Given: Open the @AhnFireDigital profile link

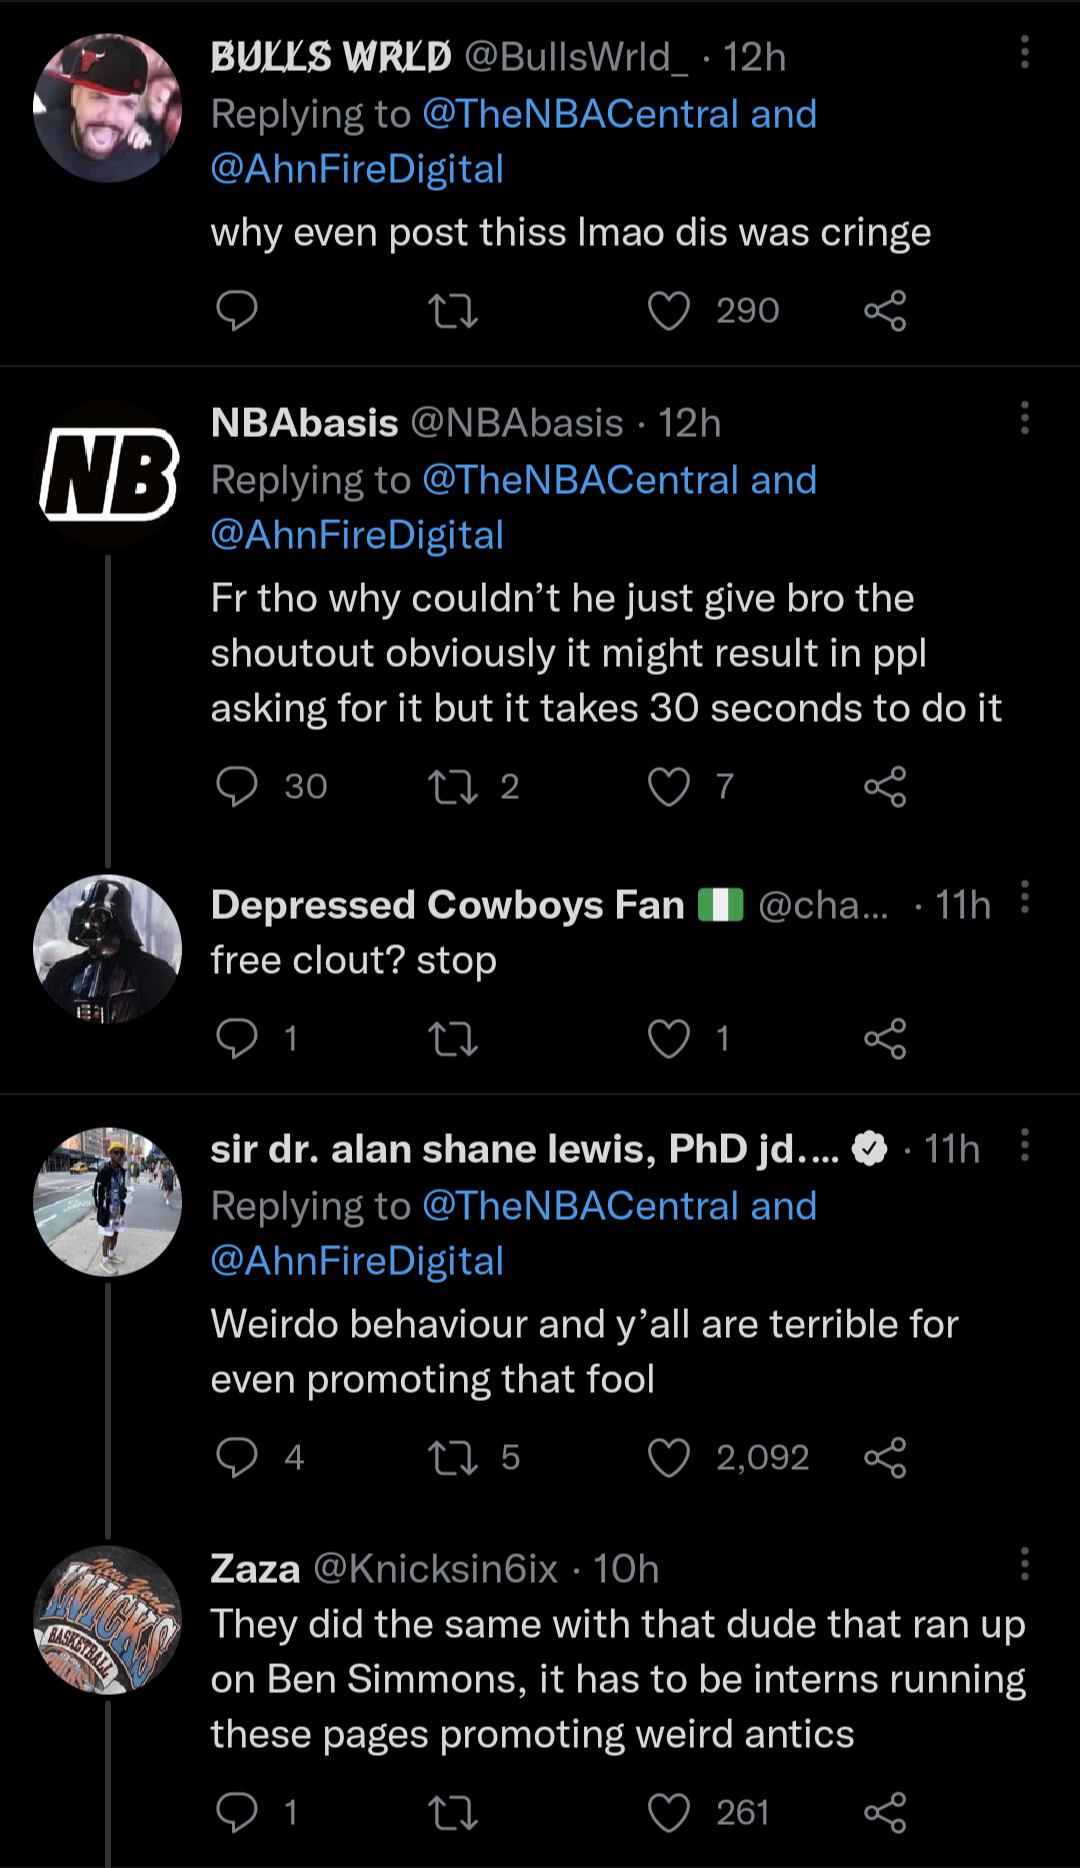Looking at the screenshot, I should tap(356, 168).
